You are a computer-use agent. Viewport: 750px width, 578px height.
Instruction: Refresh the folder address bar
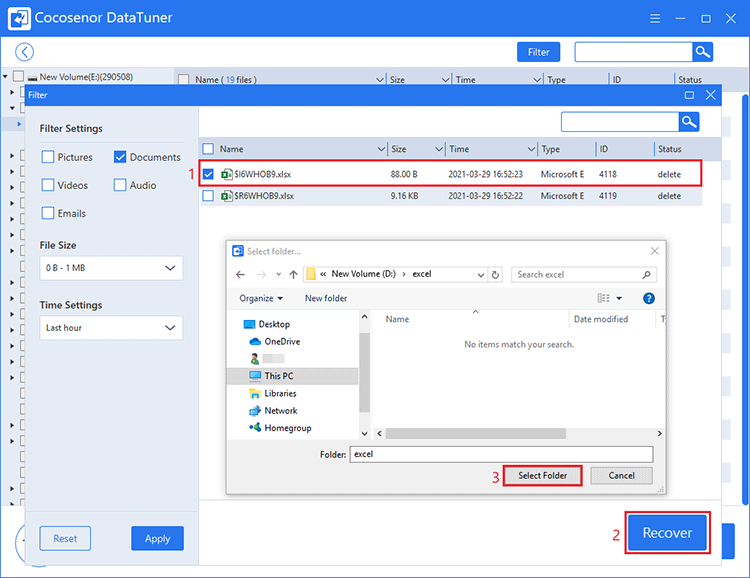coord(495,275)
